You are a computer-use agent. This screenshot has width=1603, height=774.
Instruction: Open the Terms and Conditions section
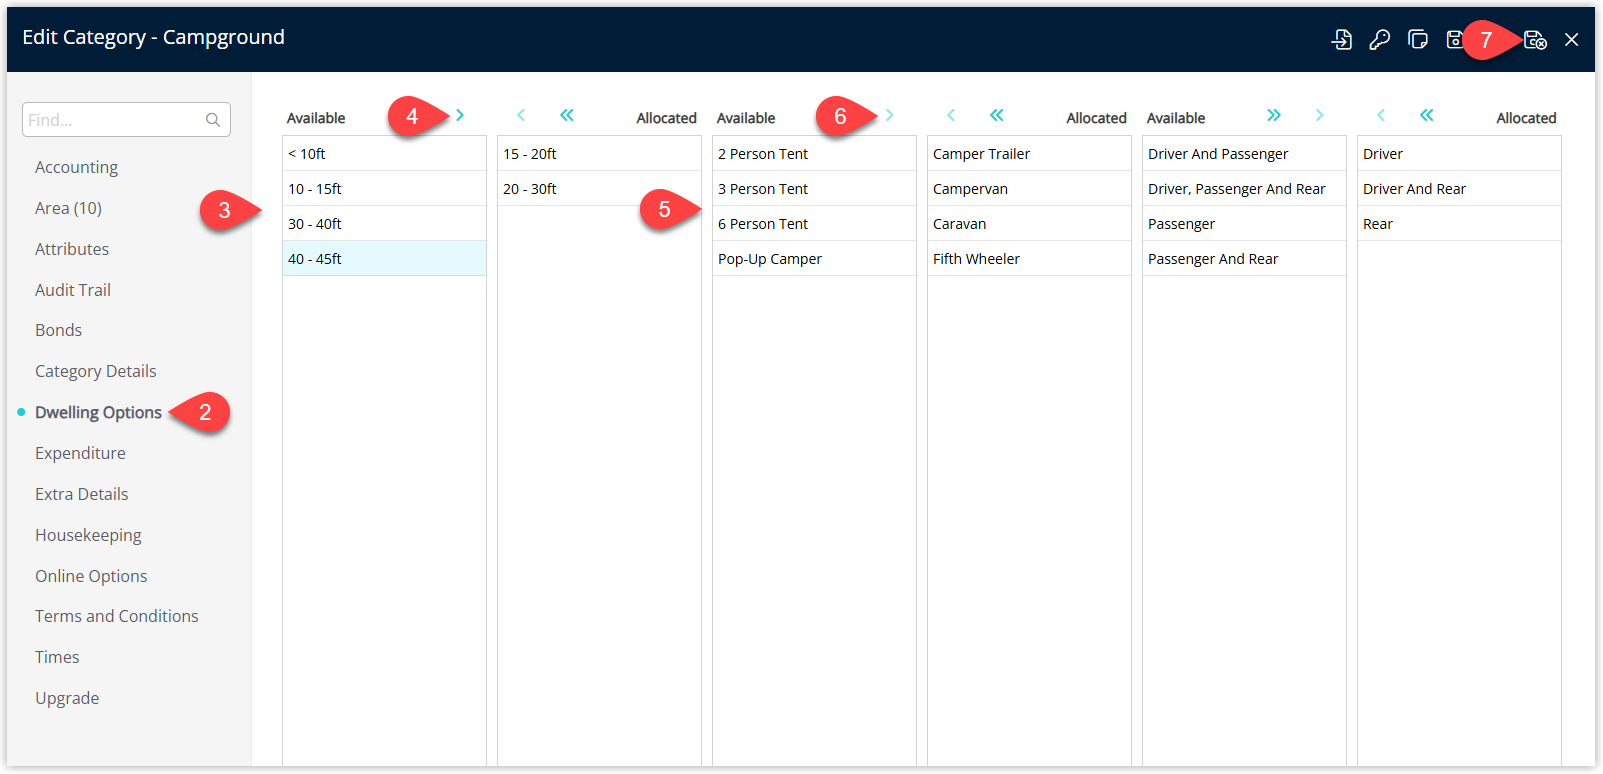coord(117,616)
